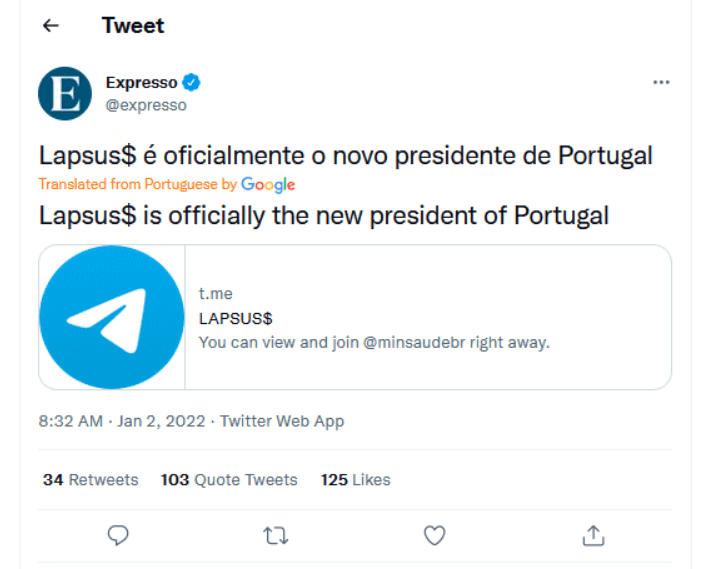The image size is (709, 569).
Task: Open Expresso's profile picture
Action: point(65,94)
